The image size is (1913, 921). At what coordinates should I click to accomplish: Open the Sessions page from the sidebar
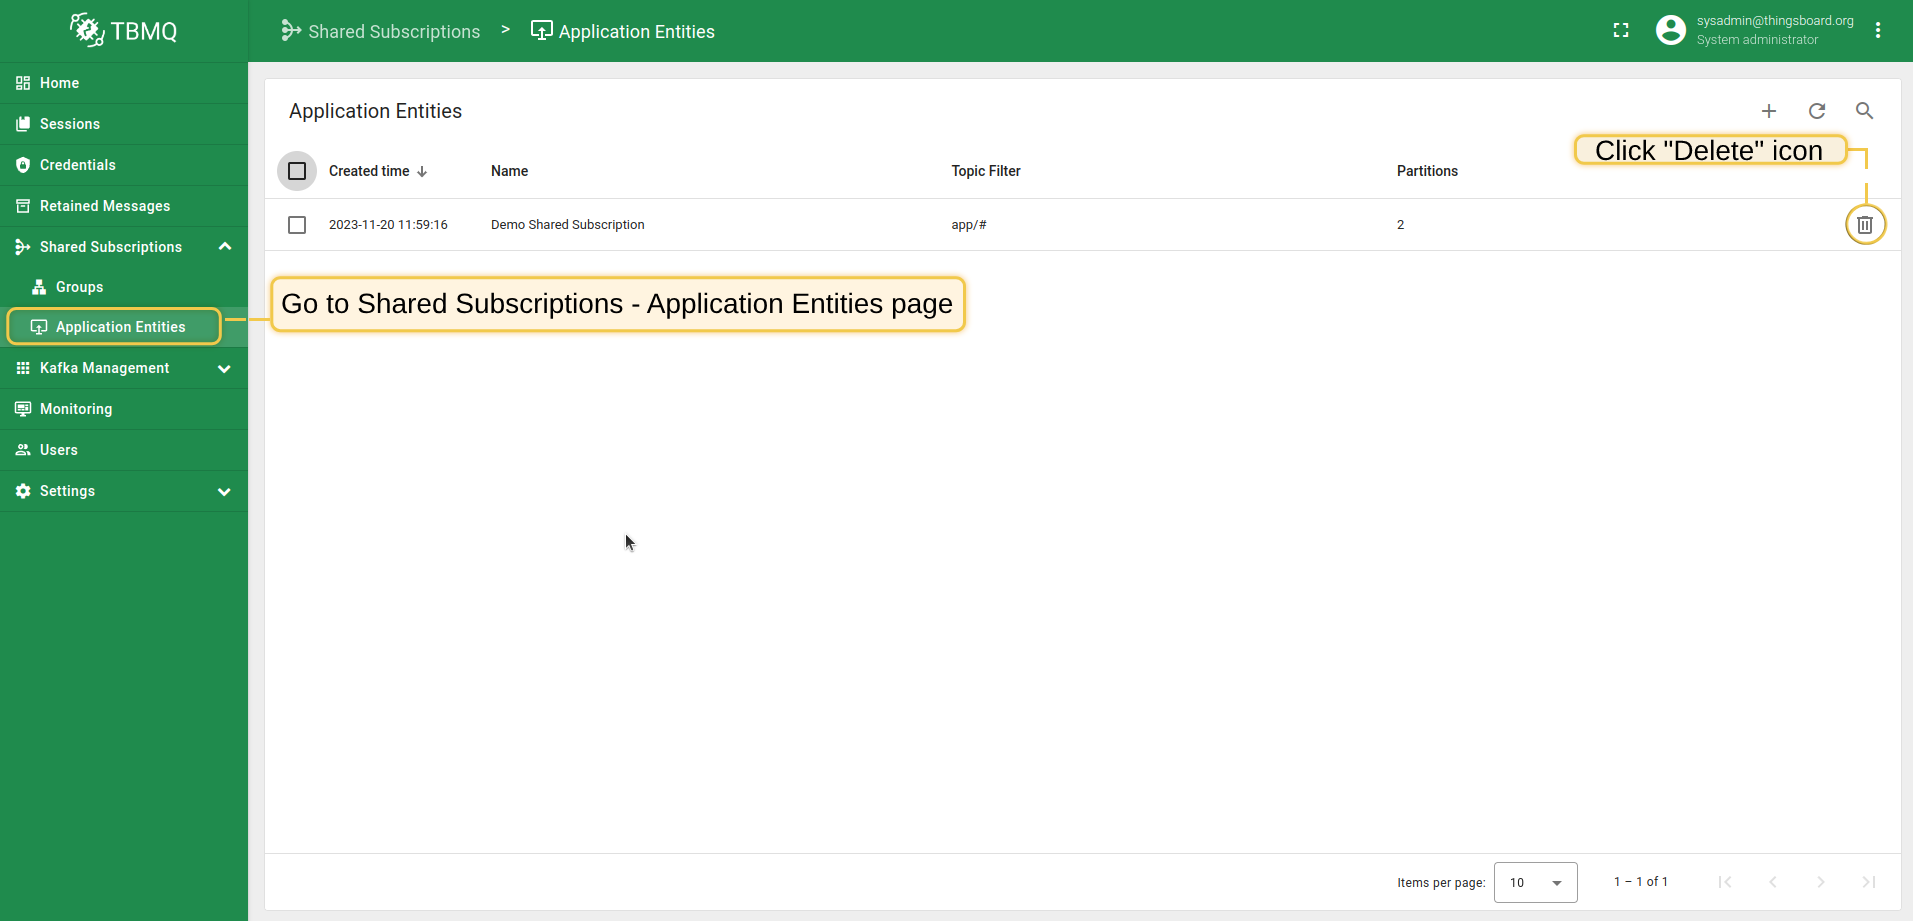(69, 123)
